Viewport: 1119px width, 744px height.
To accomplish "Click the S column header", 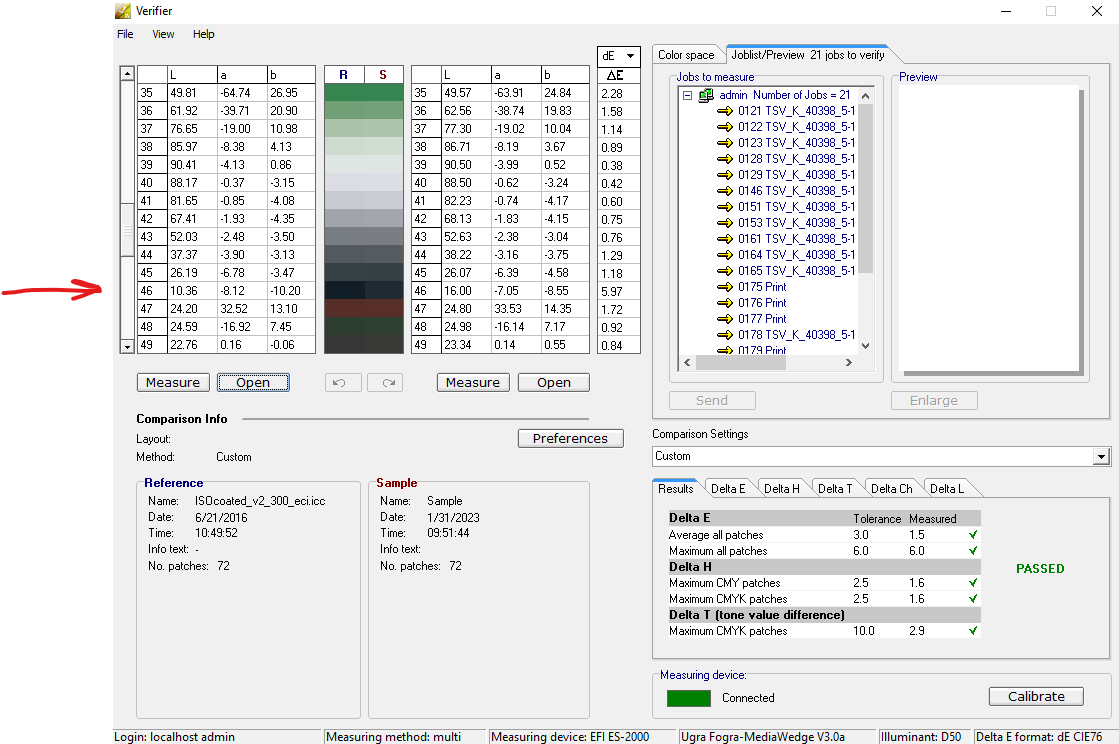I will click(x=384, y=75).
